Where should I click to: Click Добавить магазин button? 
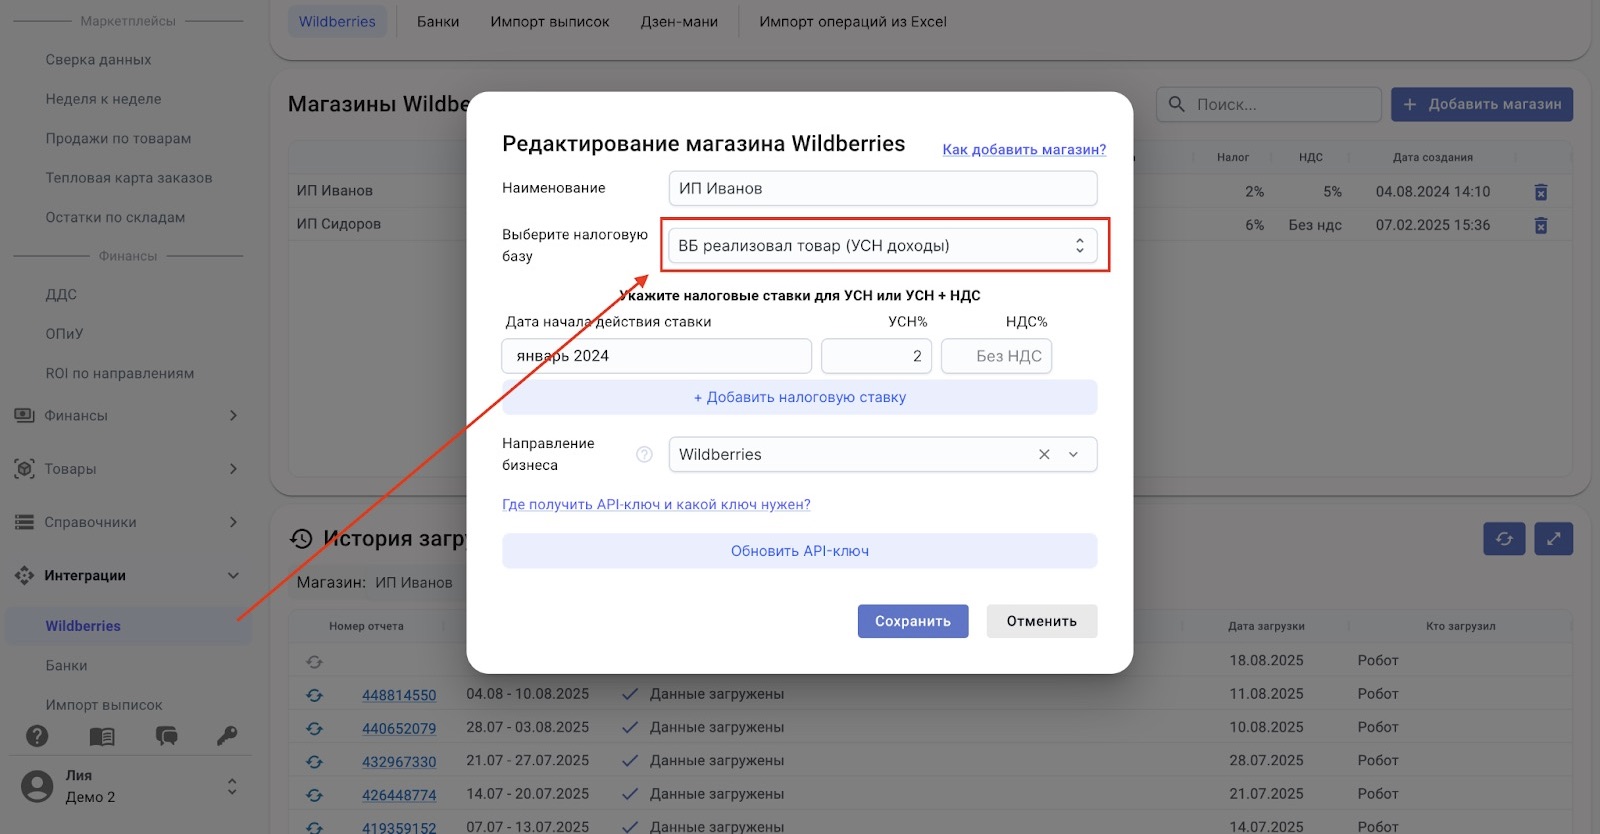point(1482,104)
